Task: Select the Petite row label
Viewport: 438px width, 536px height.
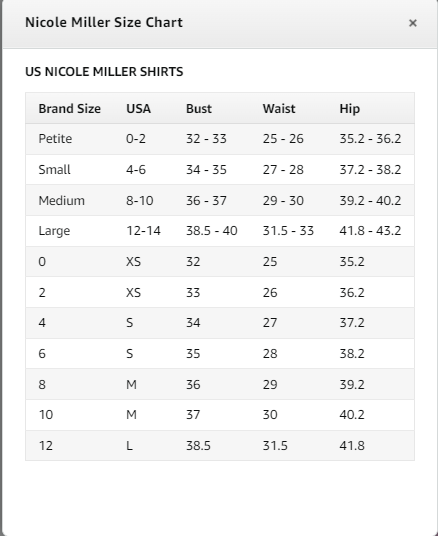Action: point(55,139)
